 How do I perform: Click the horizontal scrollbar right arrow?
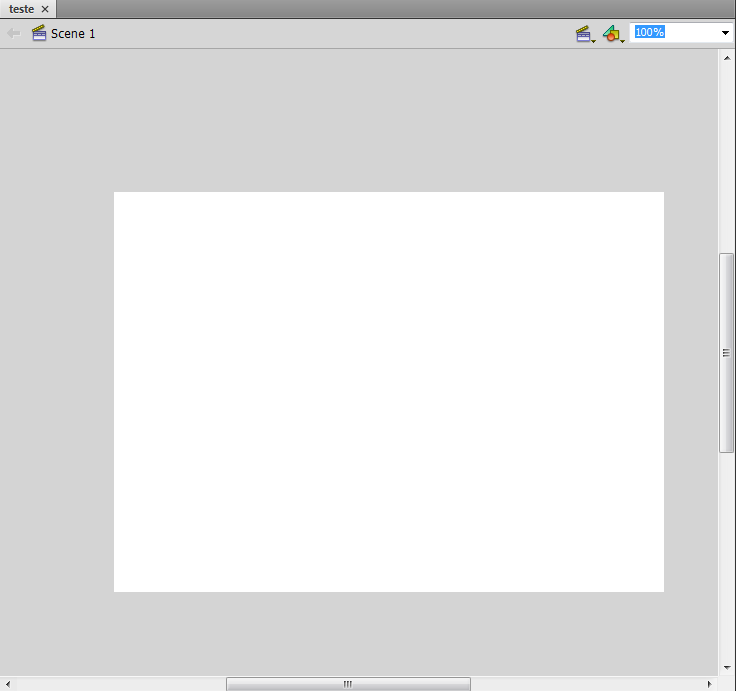pos(710,684)
